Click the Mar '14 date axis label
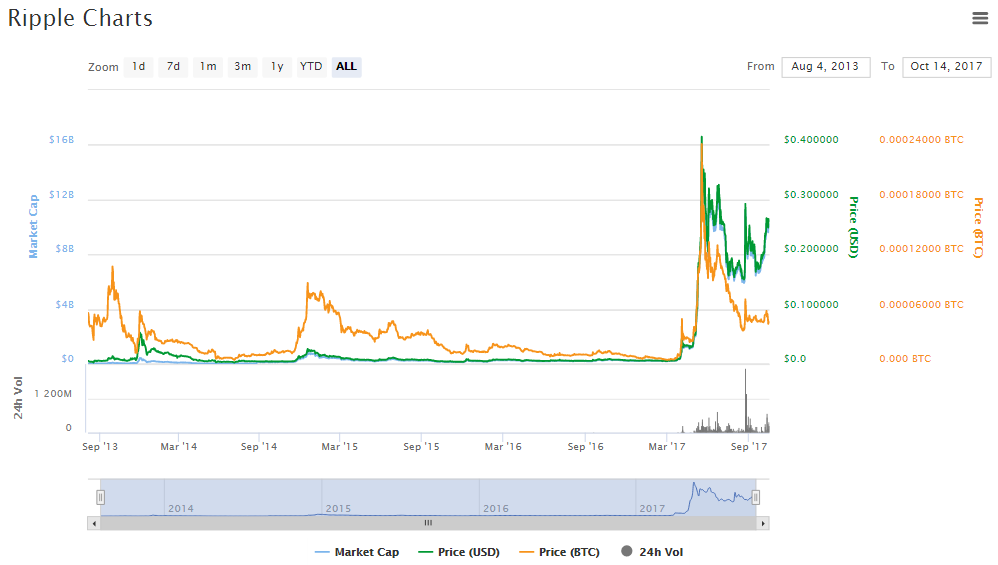 click(x=179, y=447)
